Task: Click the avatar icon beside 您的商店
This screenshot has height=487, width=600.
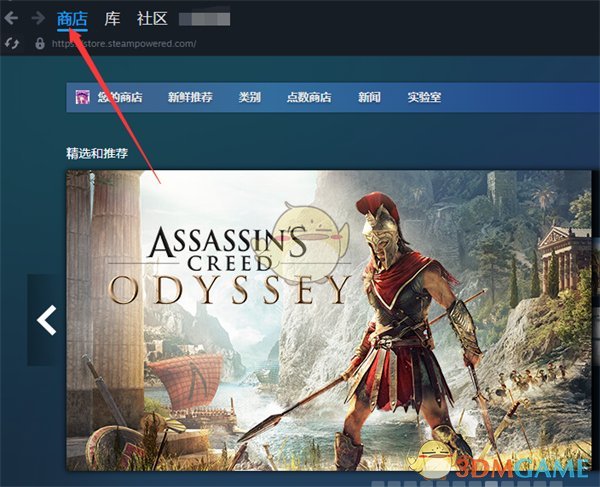Action: coord(82,97)
